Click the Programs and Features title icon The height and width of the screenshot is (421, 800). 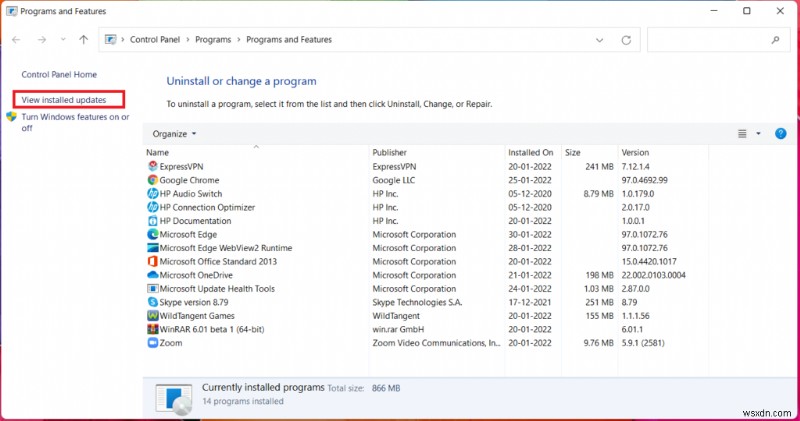point(11,11)
